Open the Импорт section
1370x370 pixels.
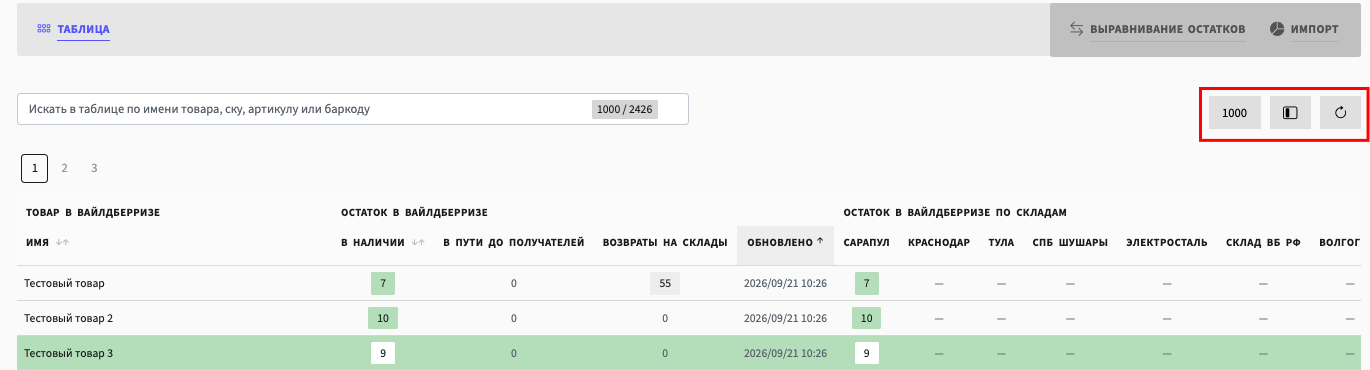[x=1304, y=29]
